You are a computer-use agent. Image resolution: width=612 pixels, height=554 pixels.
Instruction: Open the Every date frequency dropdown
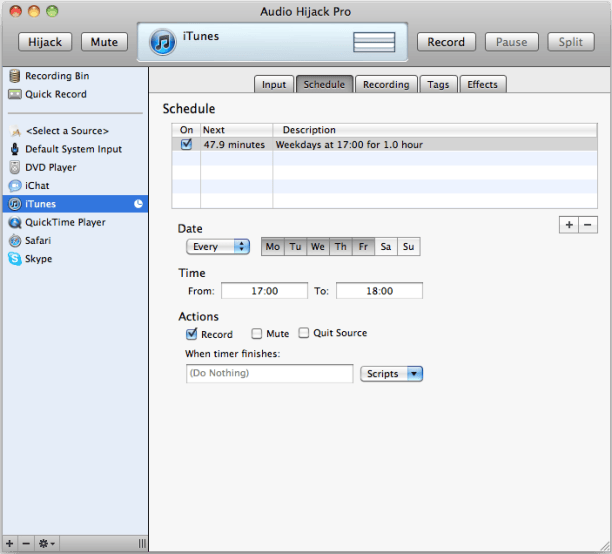click(x=218, y=246)
